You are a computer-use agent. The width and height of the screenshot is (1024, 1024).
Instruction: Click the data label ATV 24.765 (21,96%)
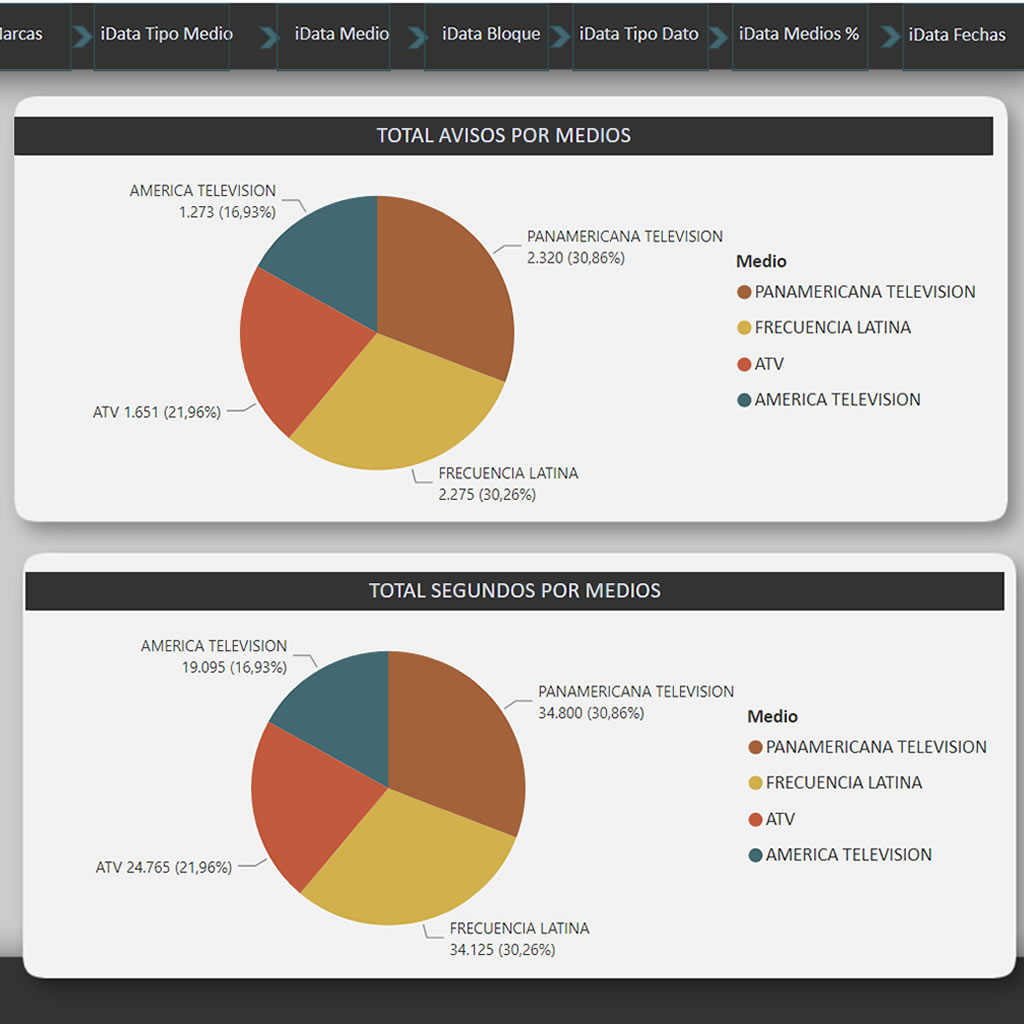click(x=164, y=868)
